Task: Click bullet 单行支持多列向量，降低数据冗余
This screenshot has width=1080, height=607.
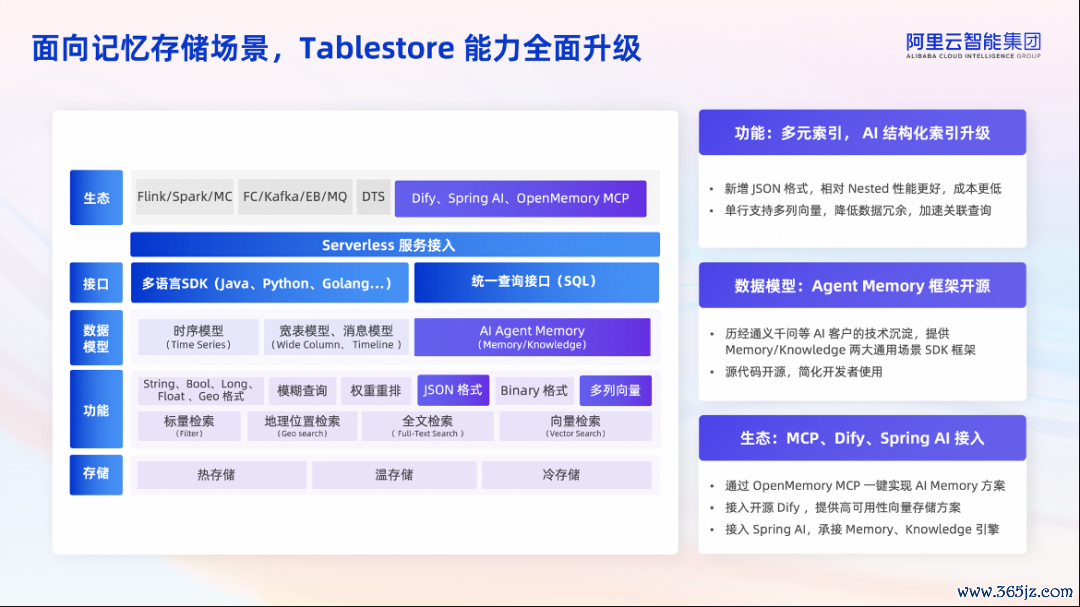Action: [x=858, y=210]
